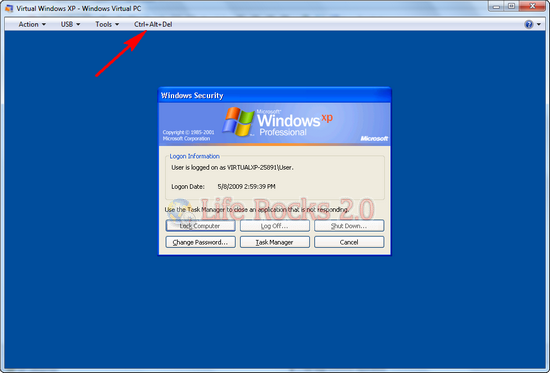Click 'User is logged on as VIRTUALXP-25891\User.' text
Image resolution: width=550 pixels, height=373 pixels.
pos(232,168)
